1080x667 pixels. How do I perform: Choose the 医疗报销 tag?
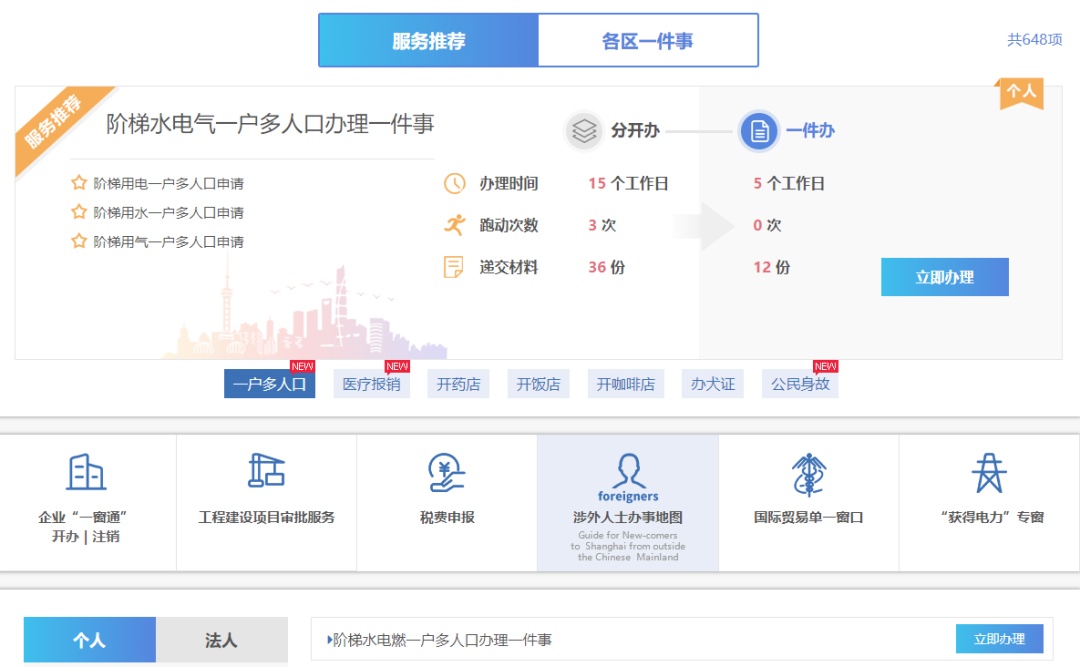[371, 384]
